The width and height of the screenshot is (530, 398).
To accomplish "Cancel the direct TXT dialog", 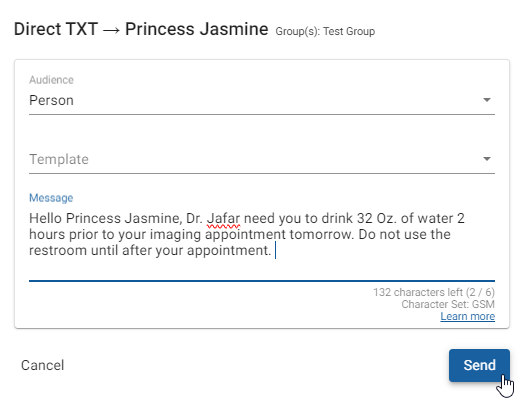I will click(43, 365).
